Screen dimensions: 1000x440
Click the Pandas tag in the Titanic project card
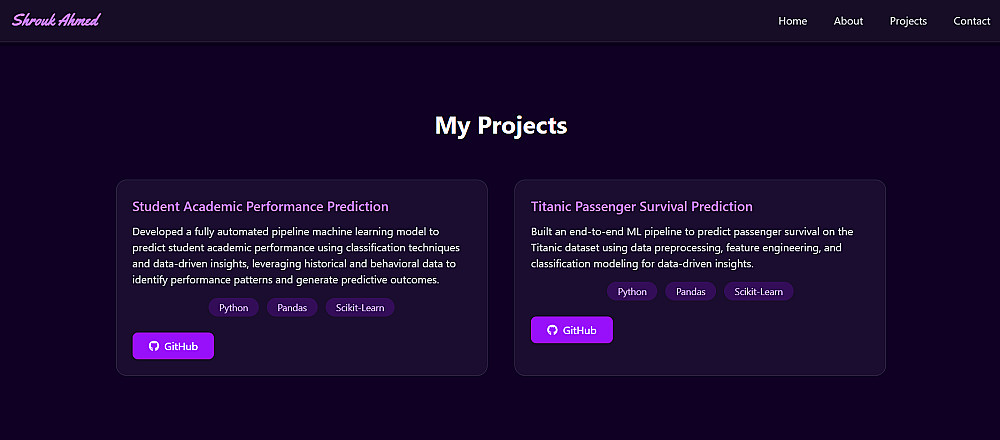[691, 292]
